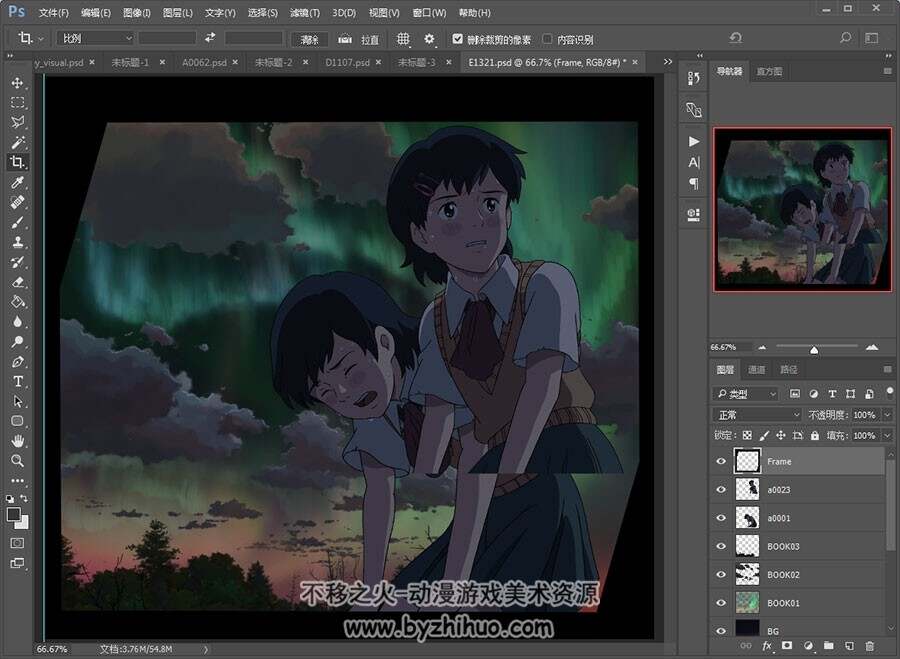Select the Move tool
The height and width of the screenshot is (659, 900).
(17, 83)
